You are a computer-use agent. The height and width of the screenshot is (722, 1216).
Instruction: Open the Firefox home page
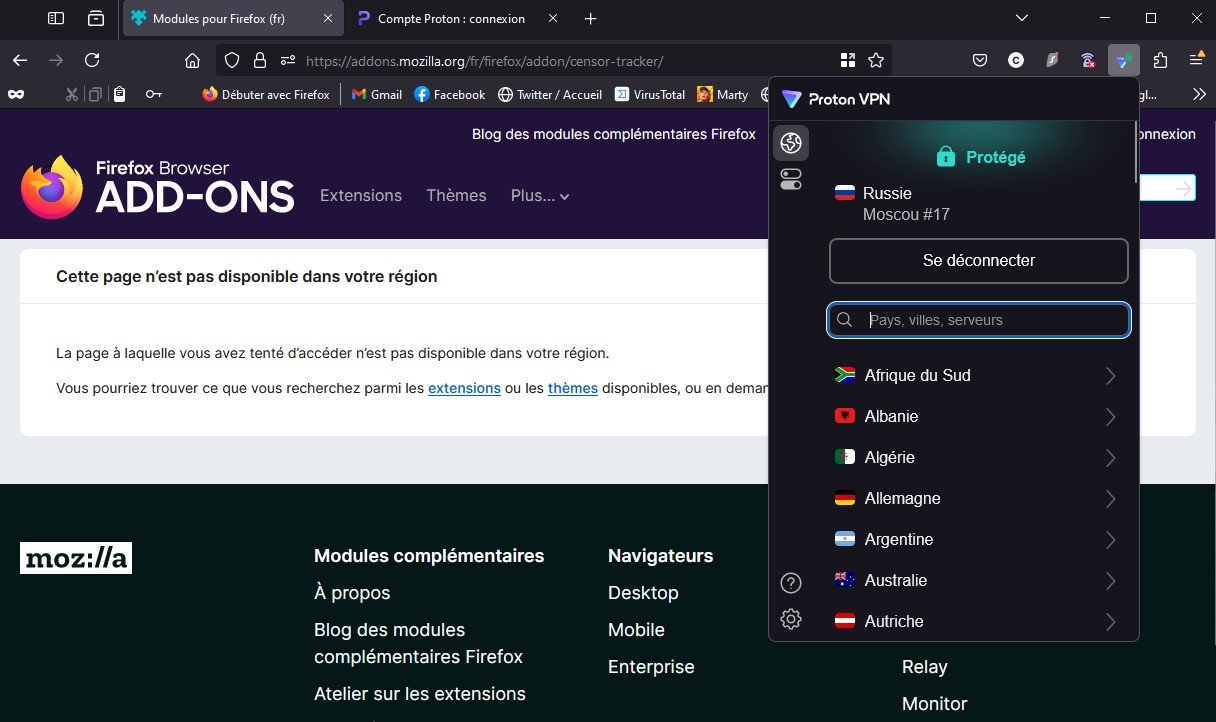193,60
